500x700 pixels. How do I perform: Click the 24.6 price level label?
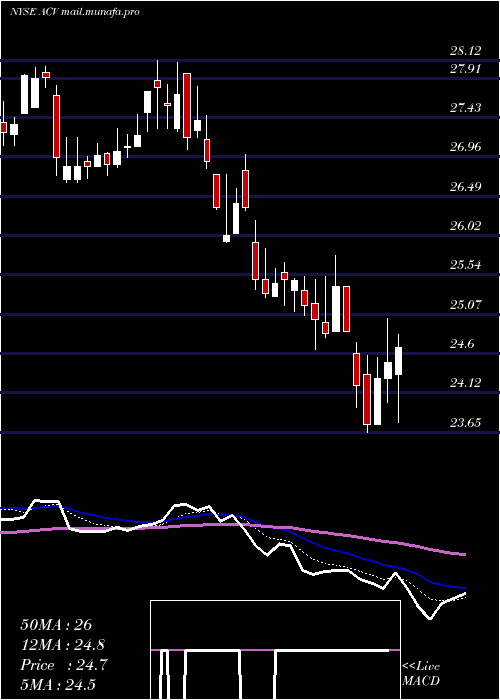(462, 344)
